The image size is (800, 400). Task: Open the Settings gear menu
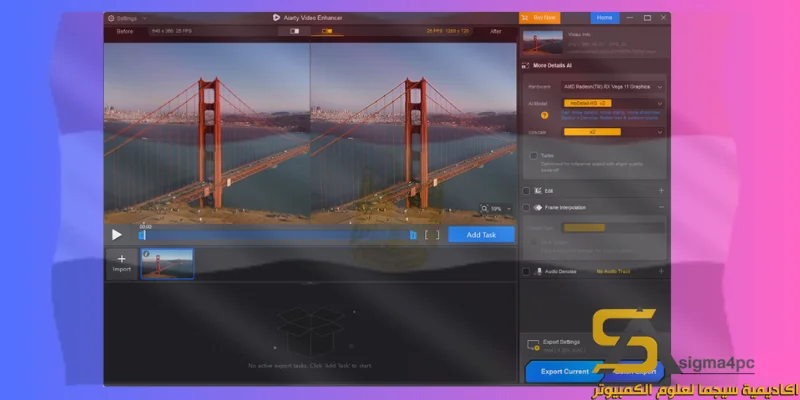pyautogui.click(x=111, y=18)
